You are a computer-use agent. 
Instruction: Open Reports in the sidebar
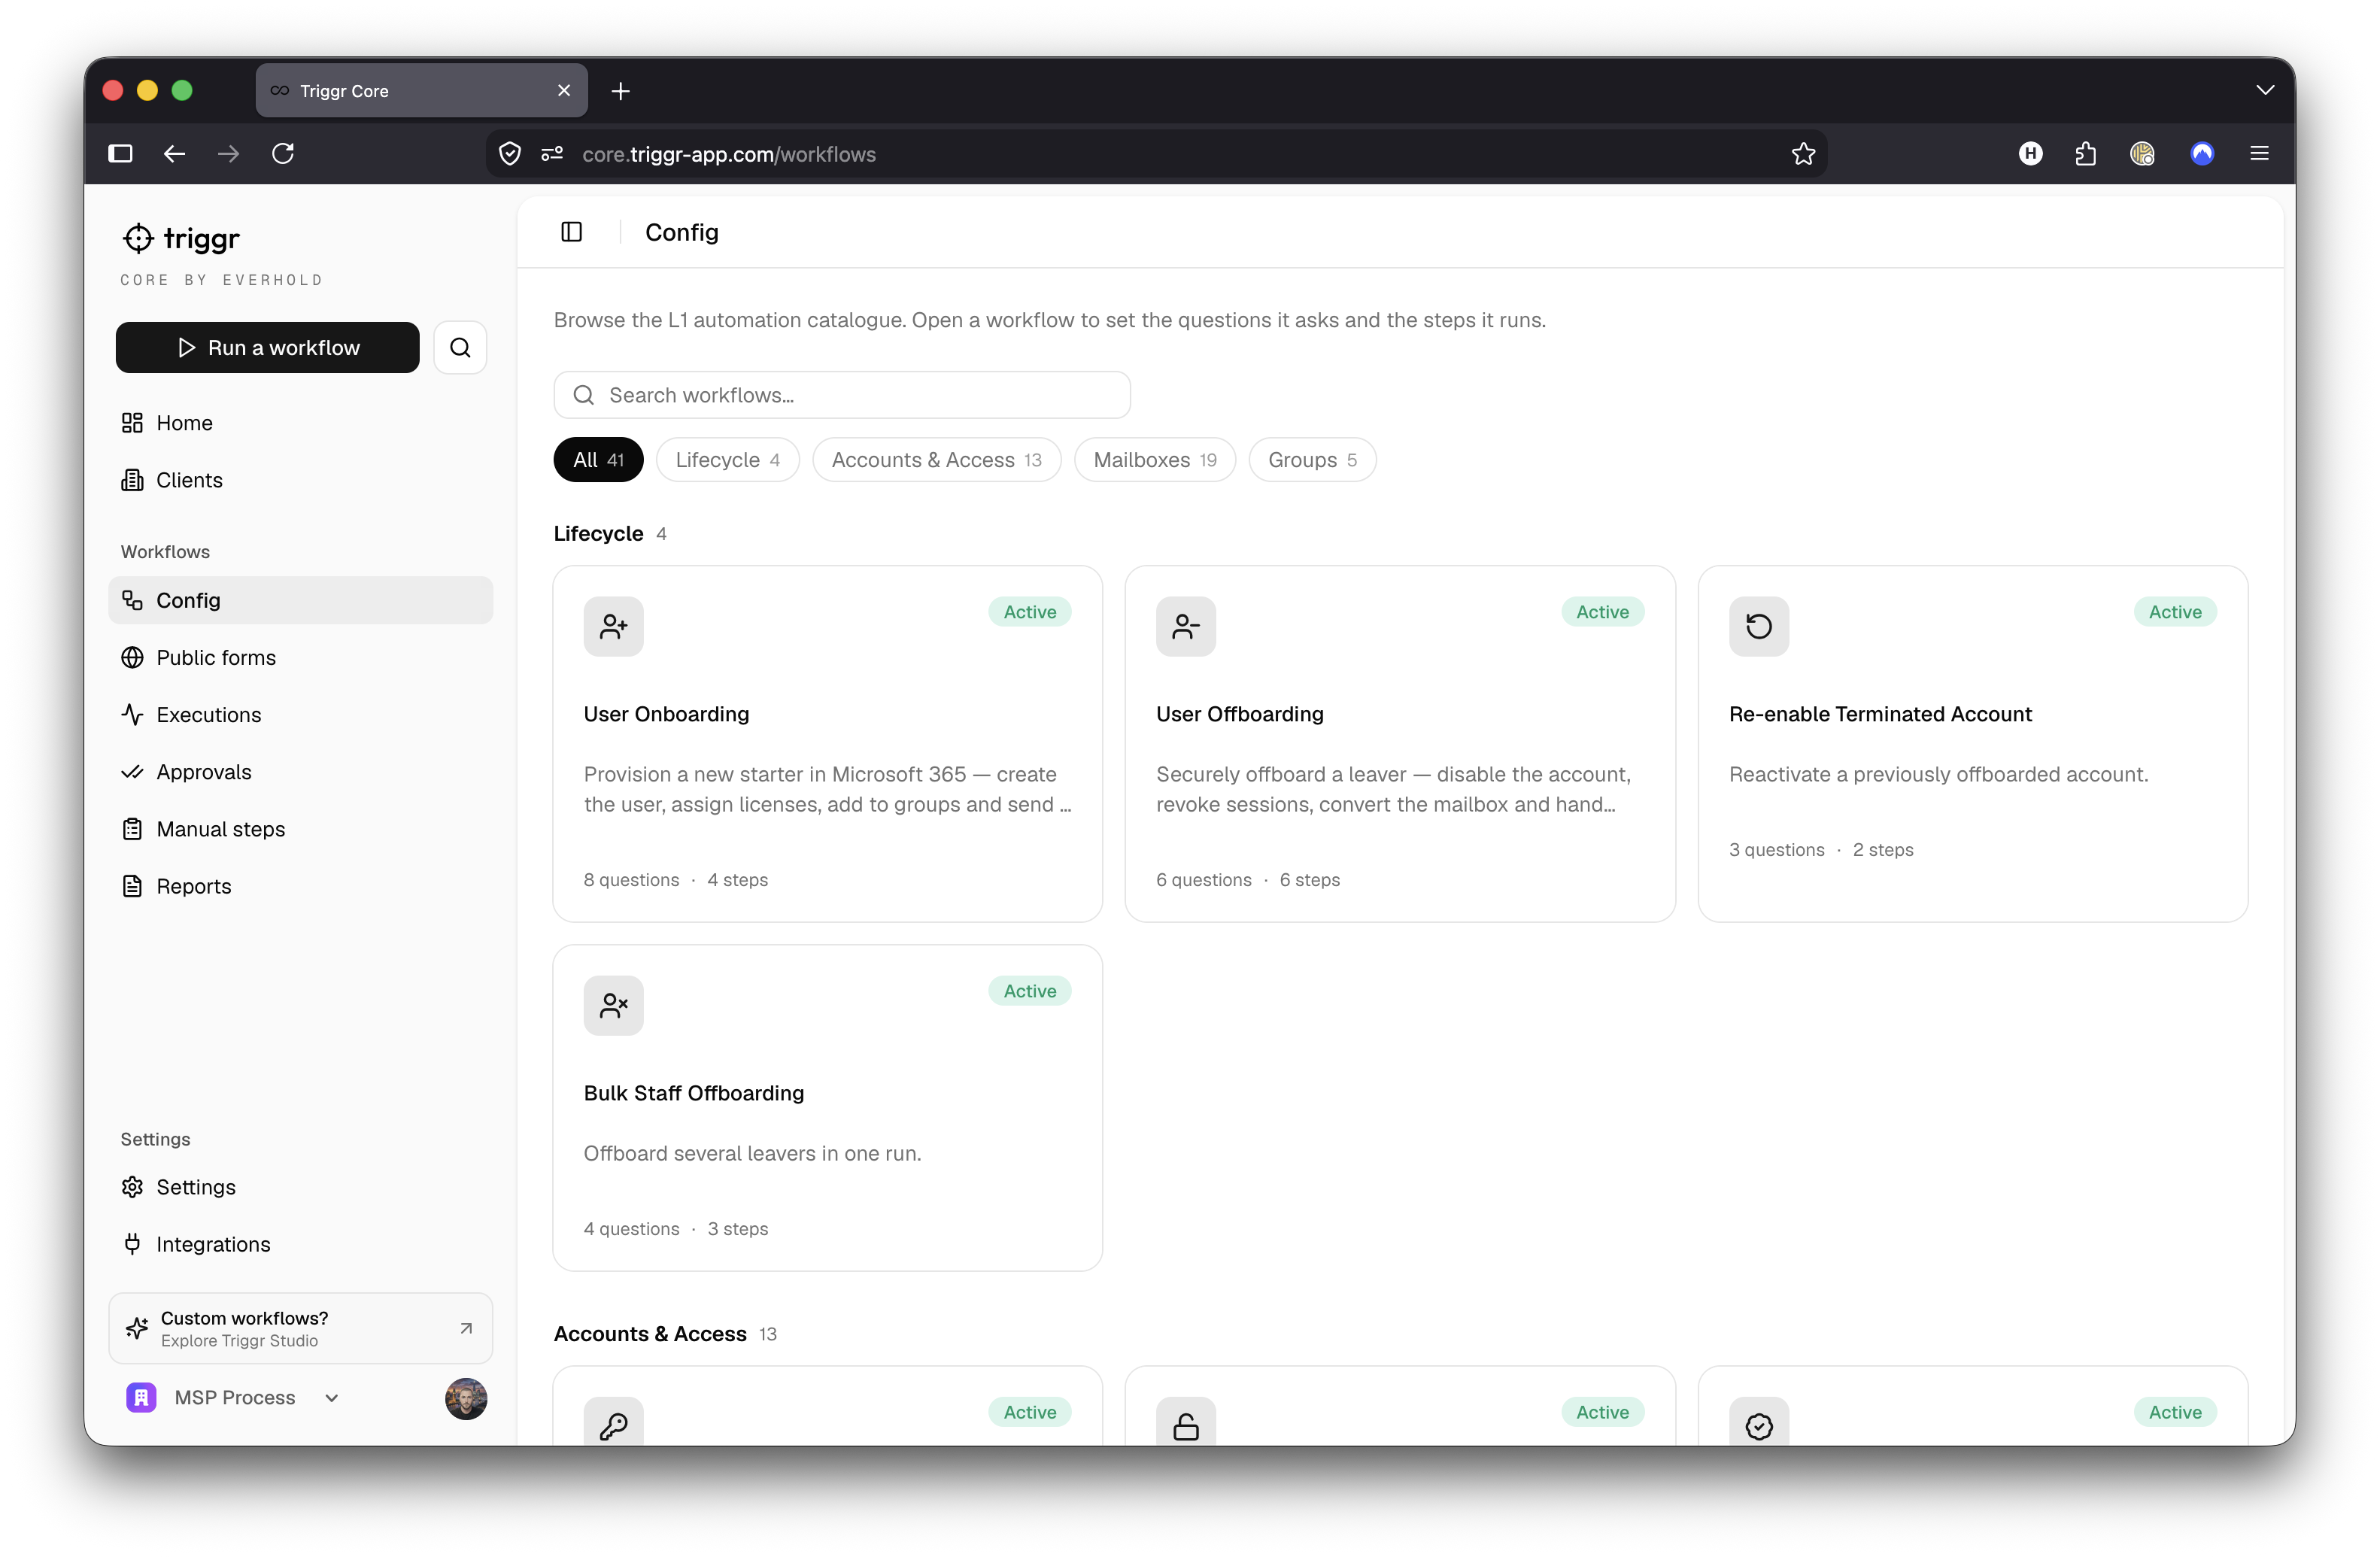click(x=300, y=886)
